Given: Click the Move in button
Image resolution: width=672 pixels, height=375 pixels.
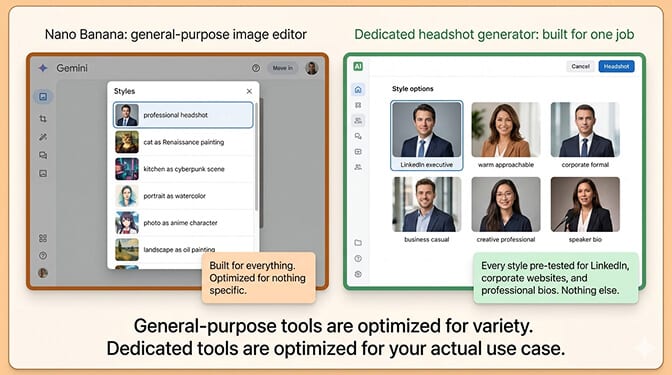Looking at the screenshot, I should (282, 68).
